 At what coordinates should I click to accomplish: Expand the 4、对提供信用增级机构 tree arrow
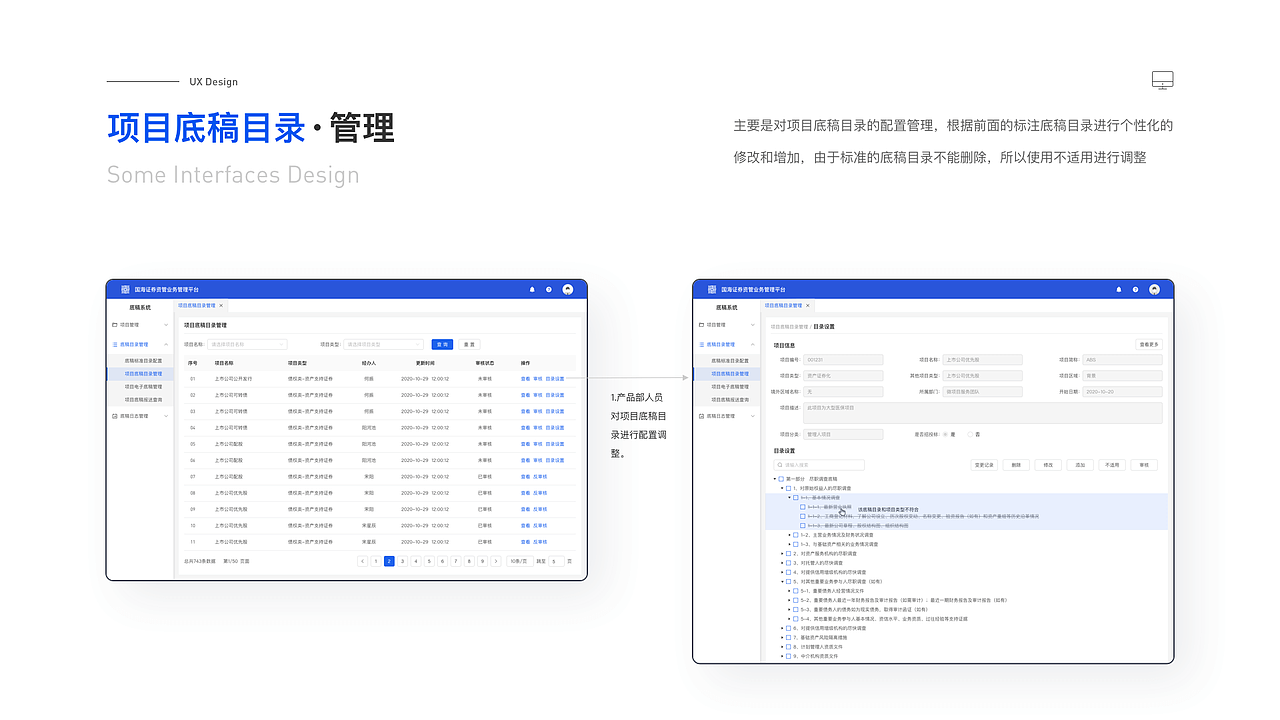782,572
